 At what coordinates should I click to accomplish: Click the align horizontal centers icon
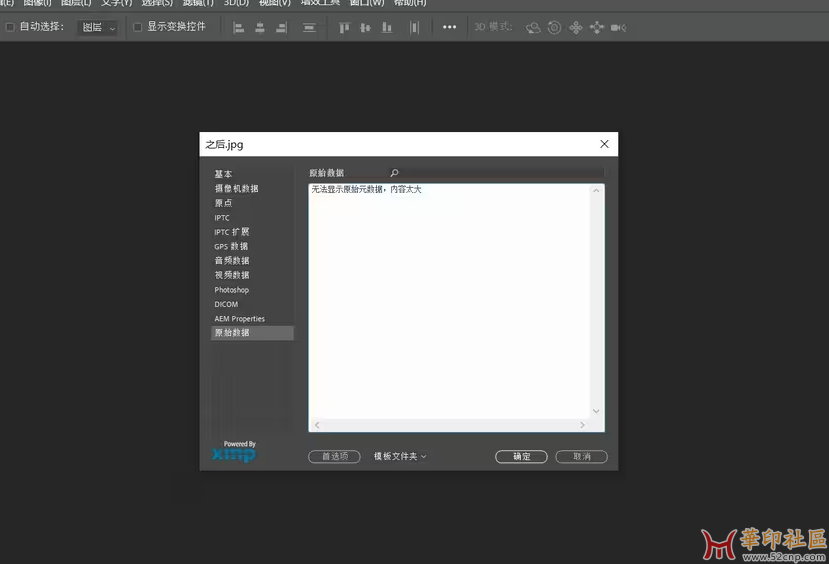pos(260,27)
